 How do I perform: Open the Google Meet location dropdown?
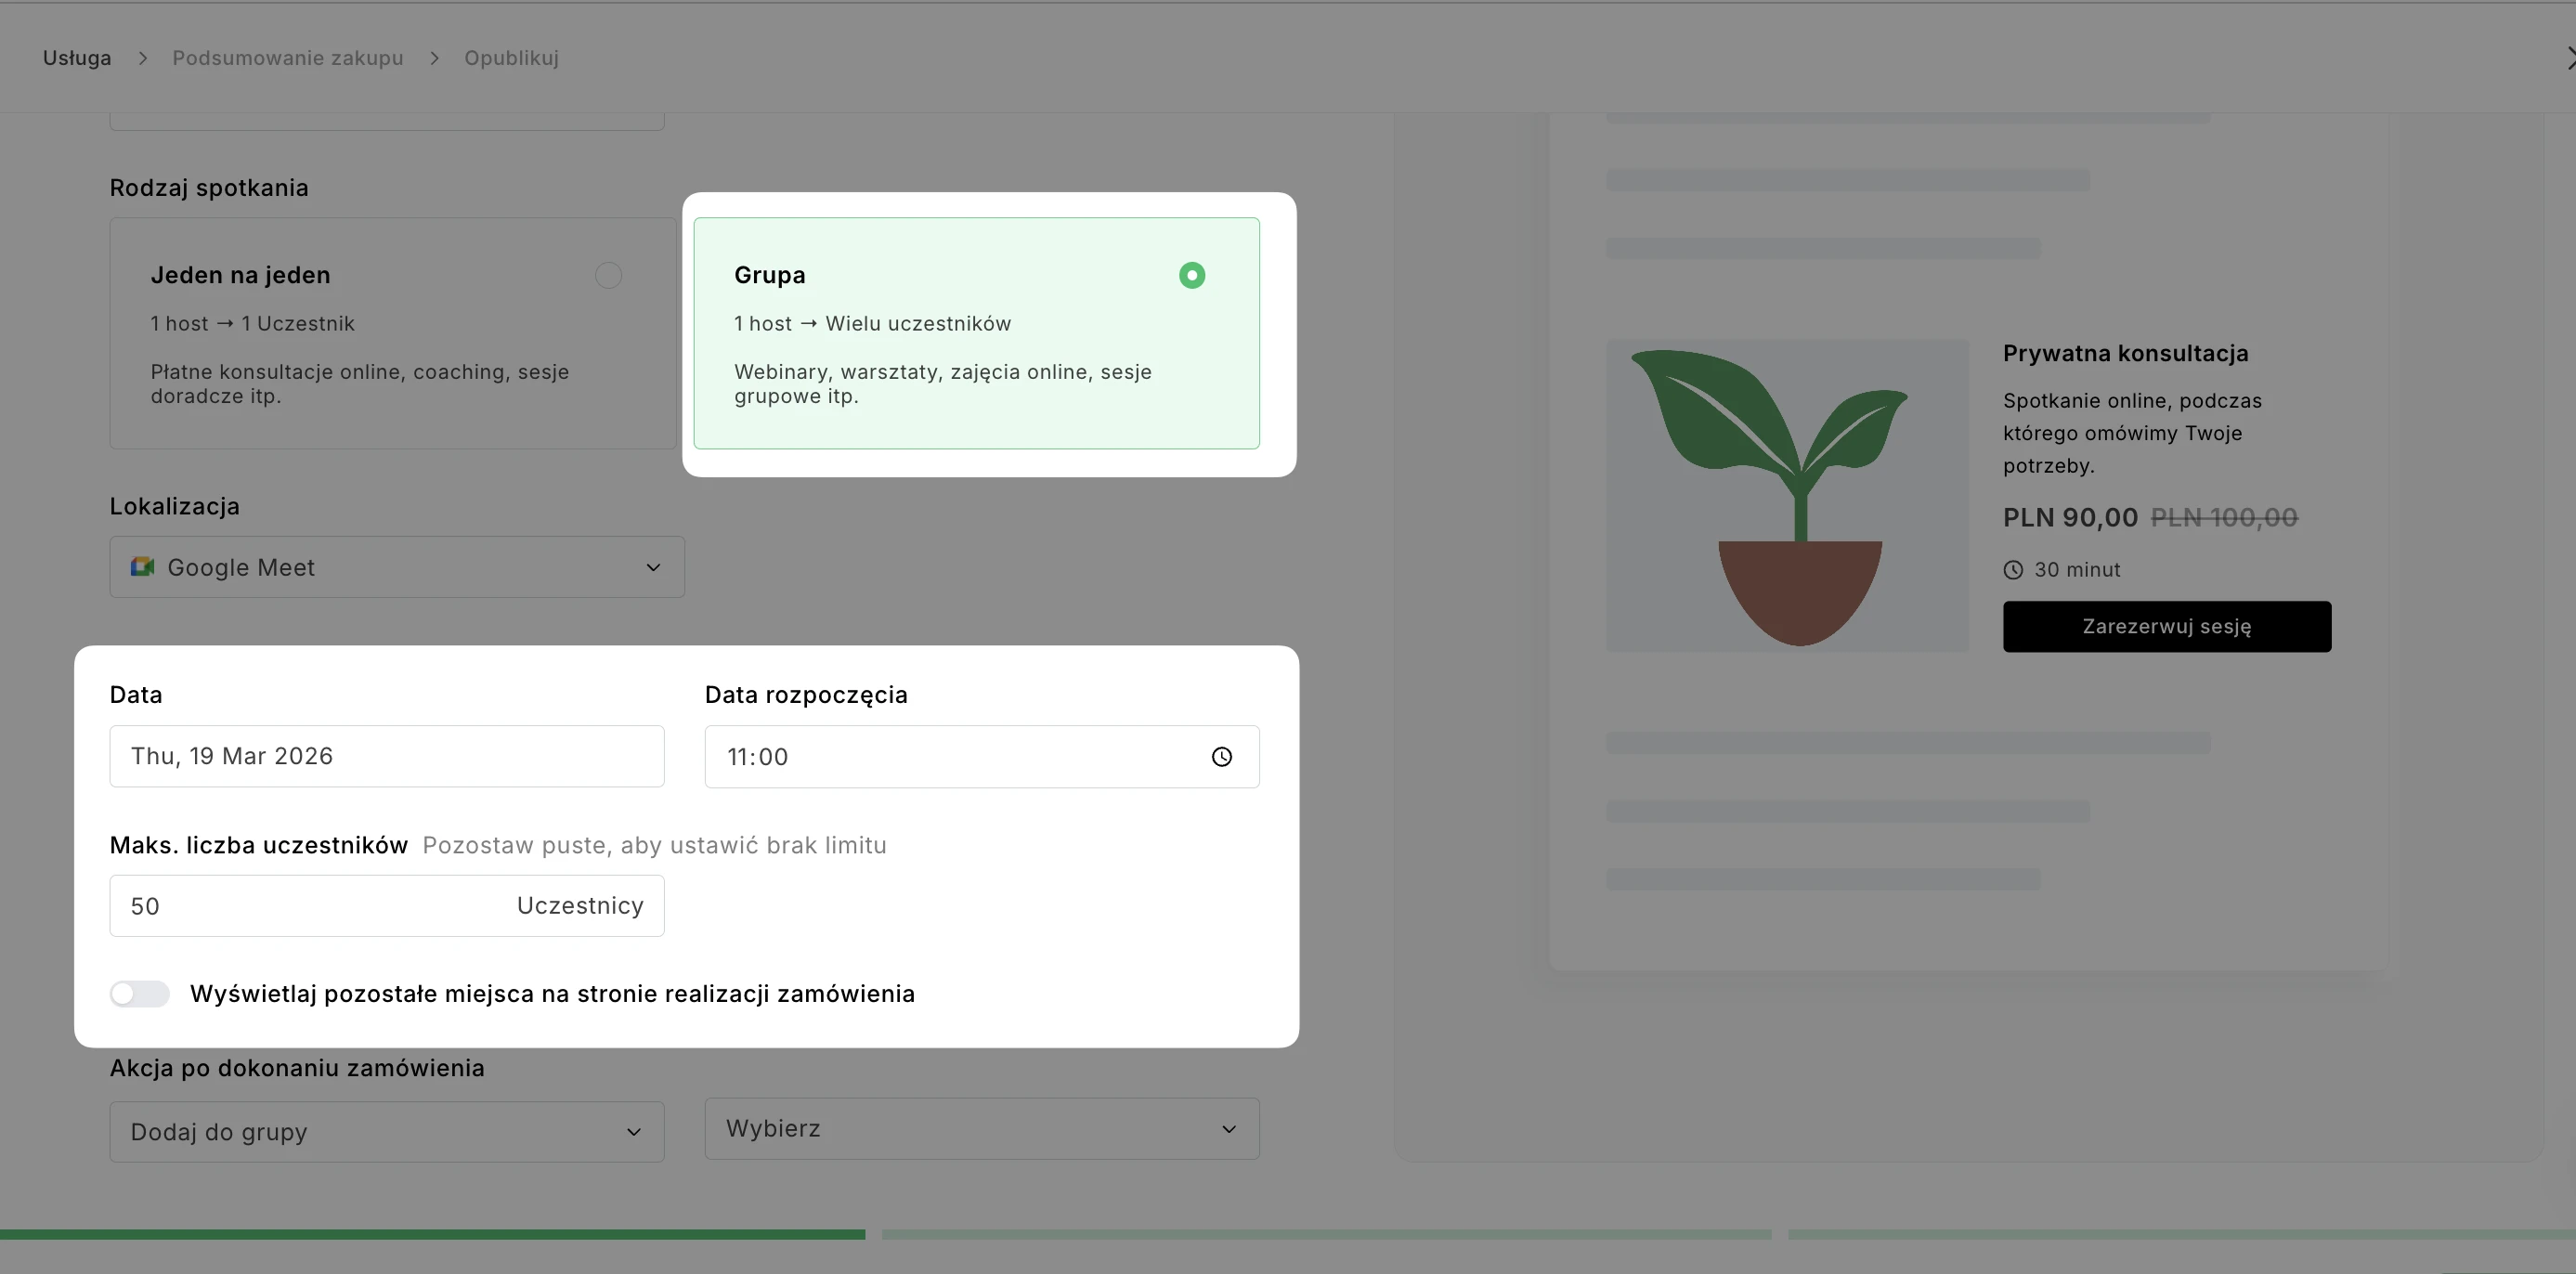(396, 567)
